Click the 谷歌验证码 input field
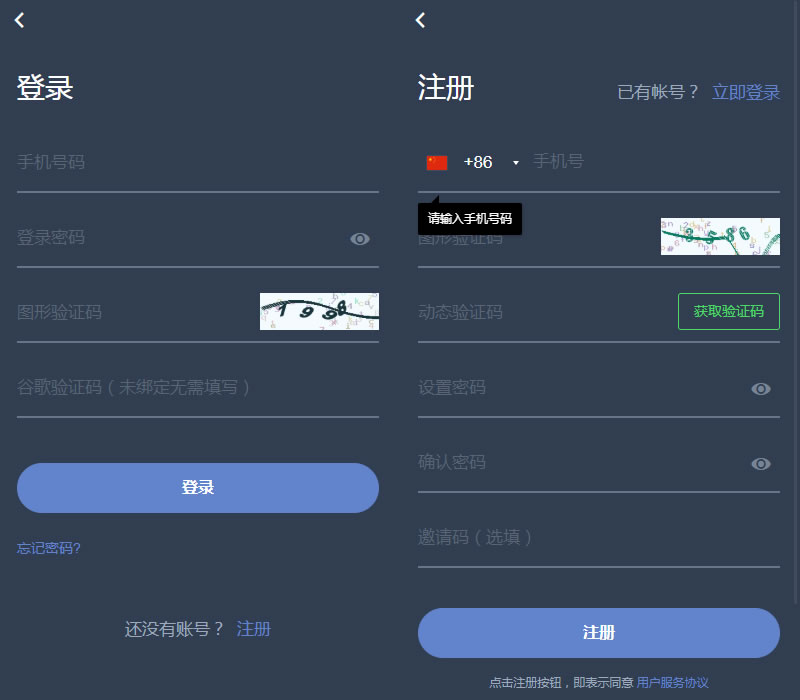 tap(197, 388)
